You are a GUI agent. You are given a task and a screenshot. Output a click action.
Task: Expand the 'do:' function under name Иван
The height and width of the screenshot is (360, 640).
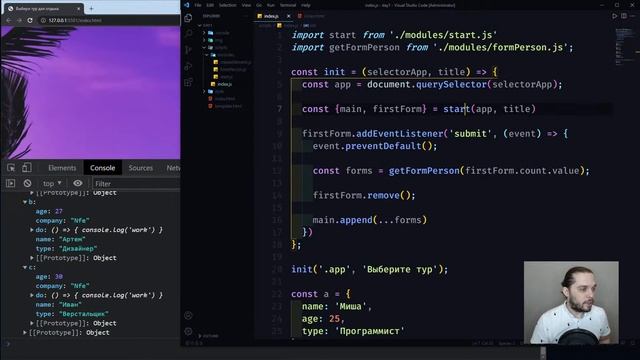tap(32, 295)
